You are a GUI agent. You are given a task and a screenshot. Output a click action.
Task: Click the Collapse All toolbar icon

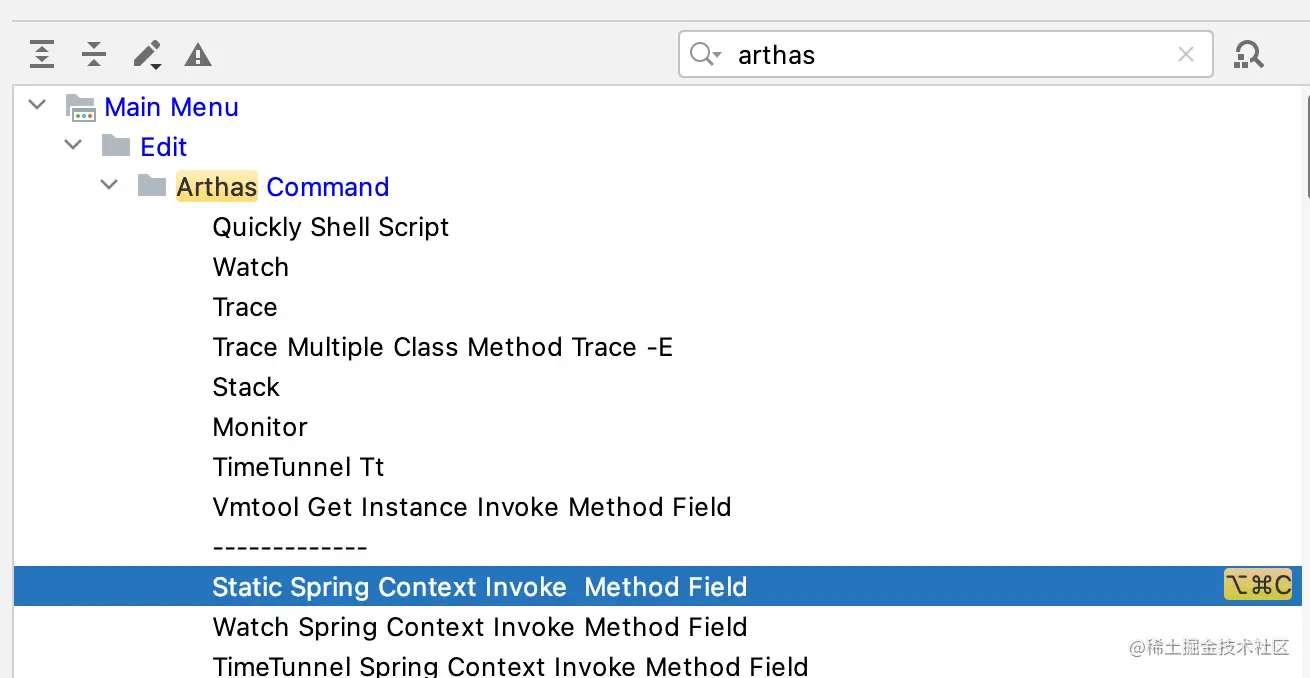[x=94, y=54]
